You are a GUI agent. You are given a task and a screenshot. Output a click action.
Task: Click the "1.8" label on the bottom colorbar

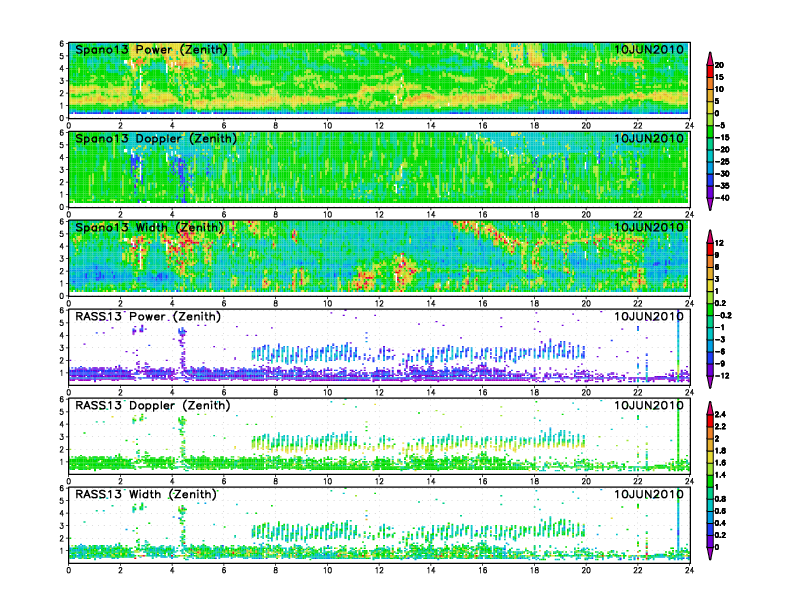click(721, 451)
